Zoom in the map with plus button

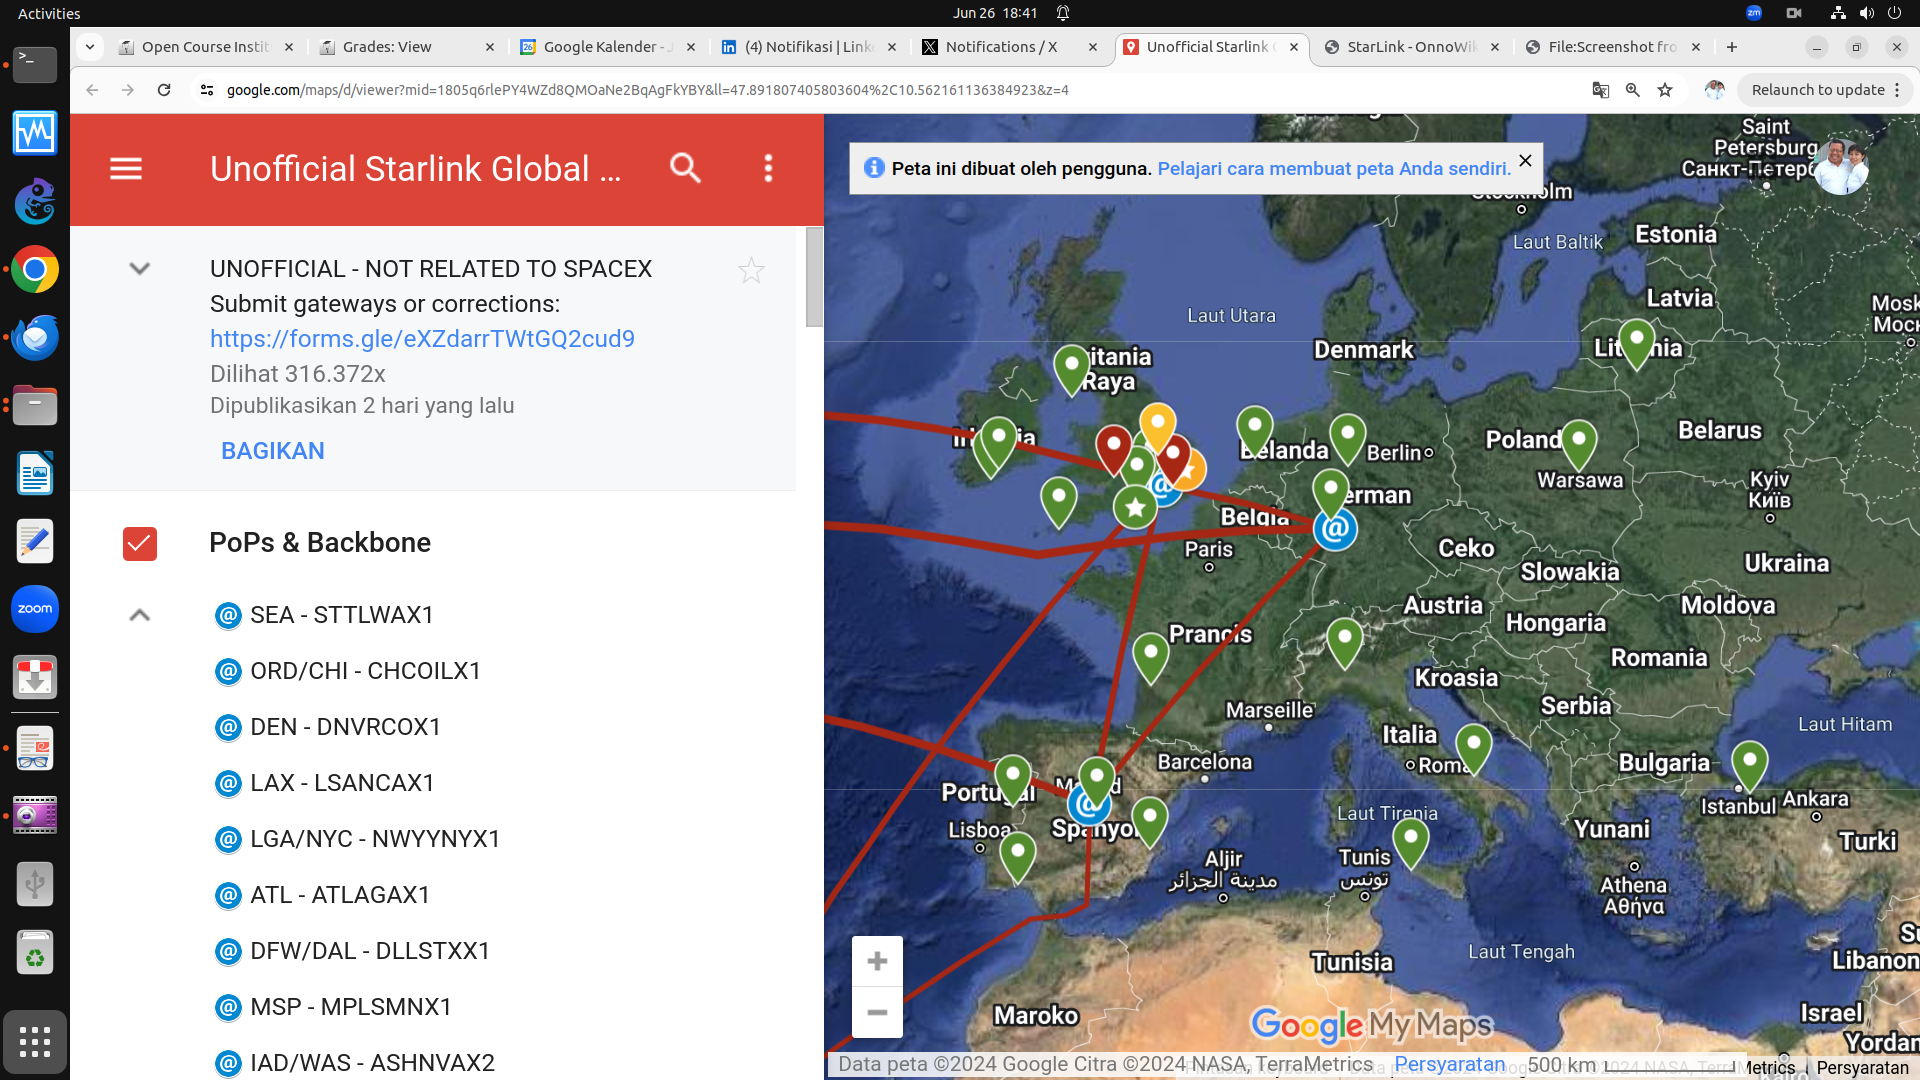(877, 961)
